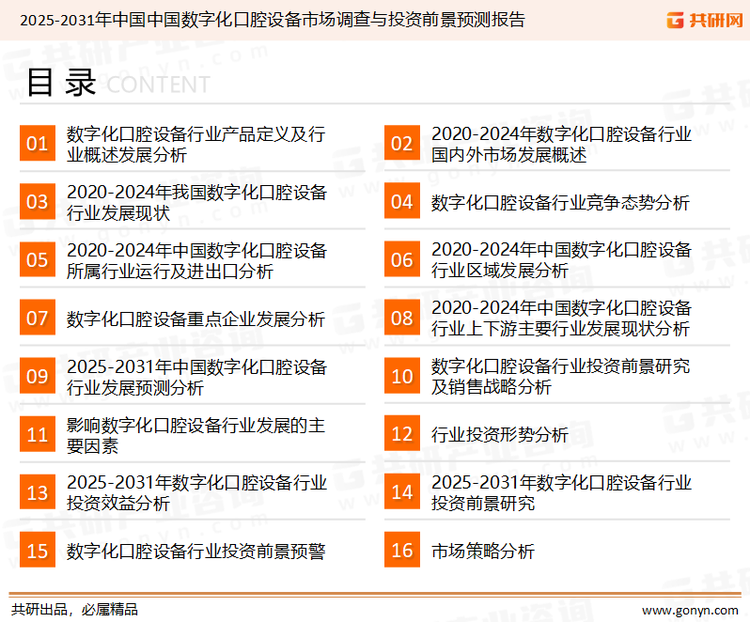This screenshot has width=750, height=622.
Task: Click the orange 02 number box
Action: pyautogui.click(x=402, y=143)
